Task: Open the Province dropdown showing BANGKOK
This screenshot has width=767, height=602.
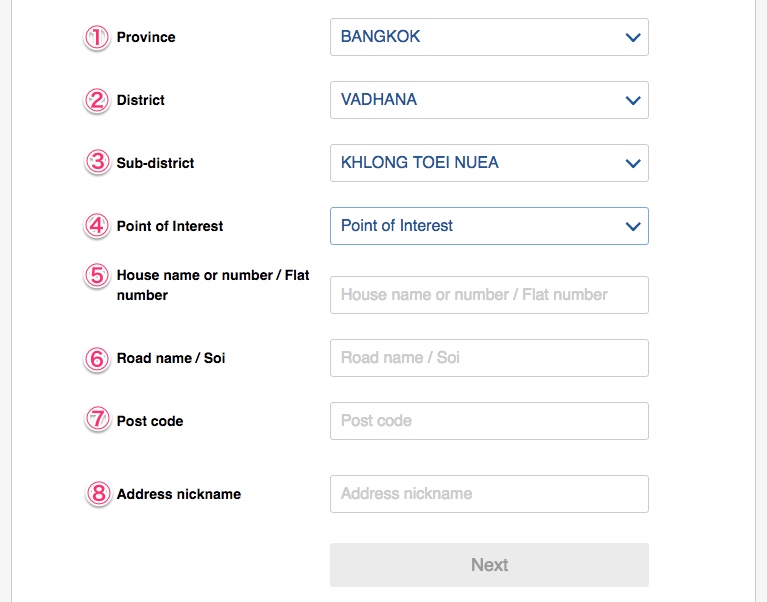Action: (x=489, y=37)
